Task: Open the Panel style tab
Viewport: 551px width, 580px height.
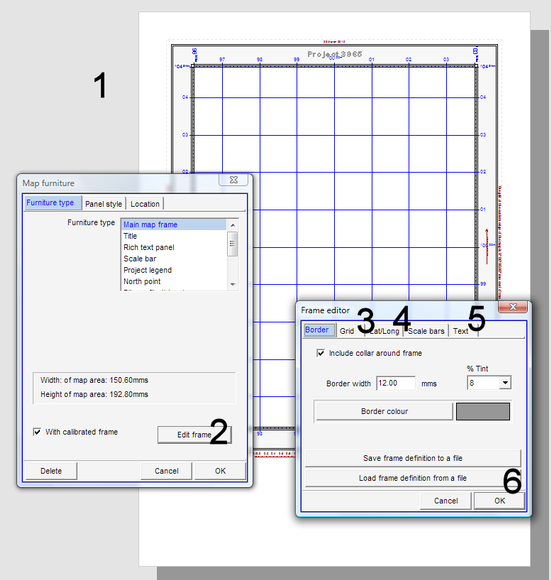Action: pyautogui.click(x=104, y=204)
